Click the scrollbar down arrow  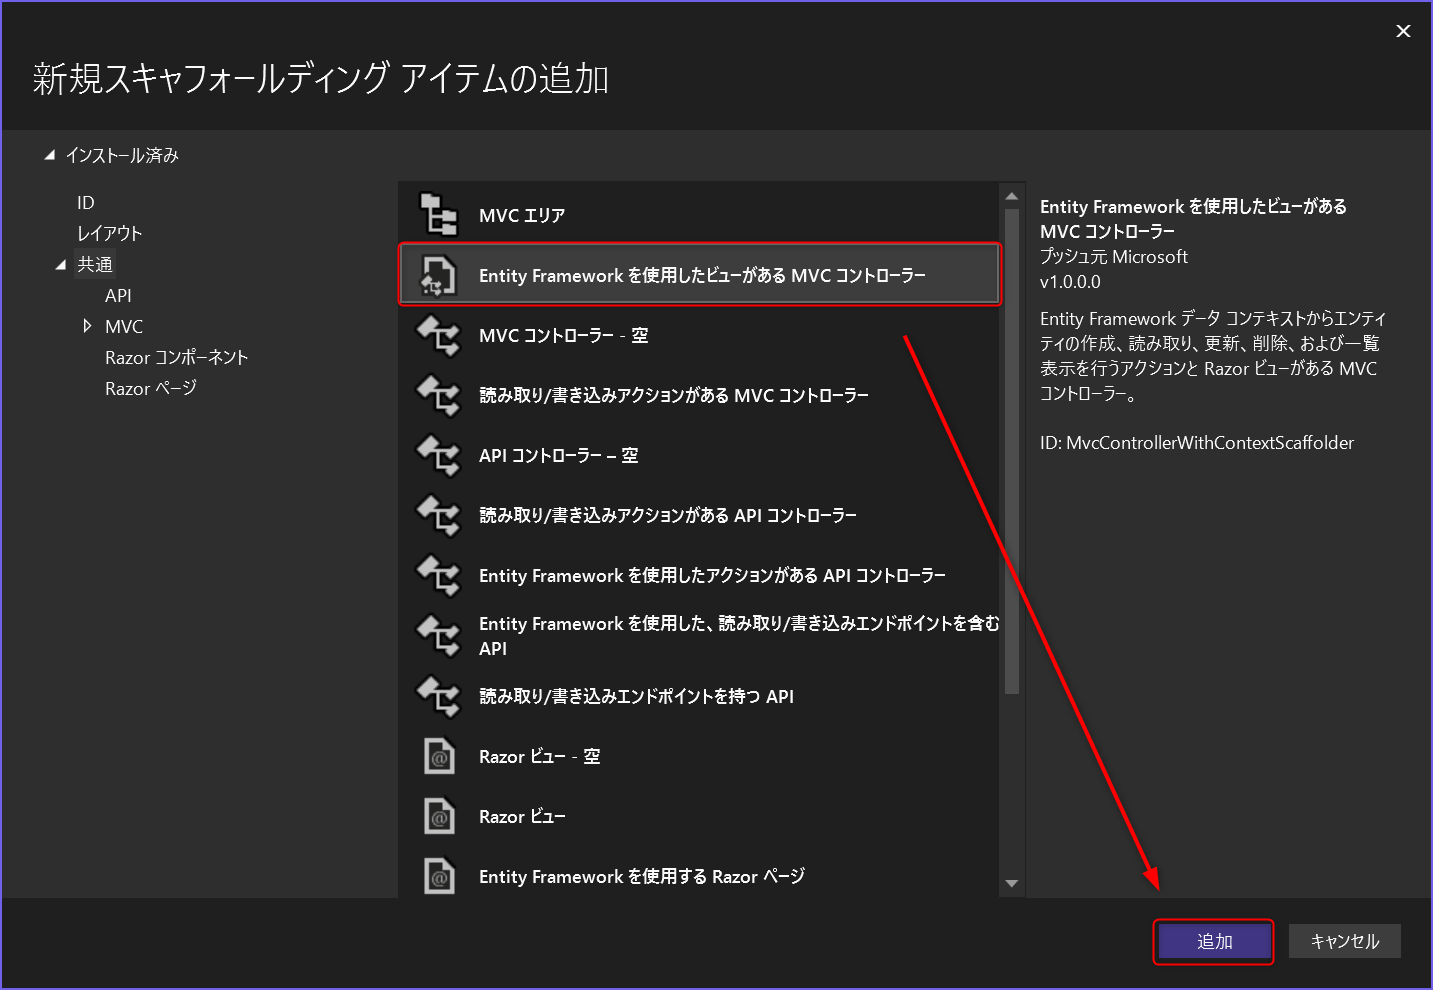1012,885
